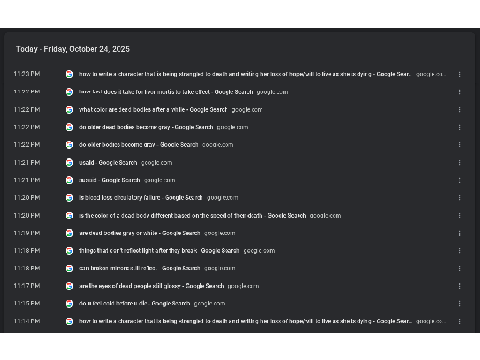Screen dimensions: 480x360
Task: Click the 'Today - Friday, October 24, 2025' heading
Action: (x=73, y=49)
